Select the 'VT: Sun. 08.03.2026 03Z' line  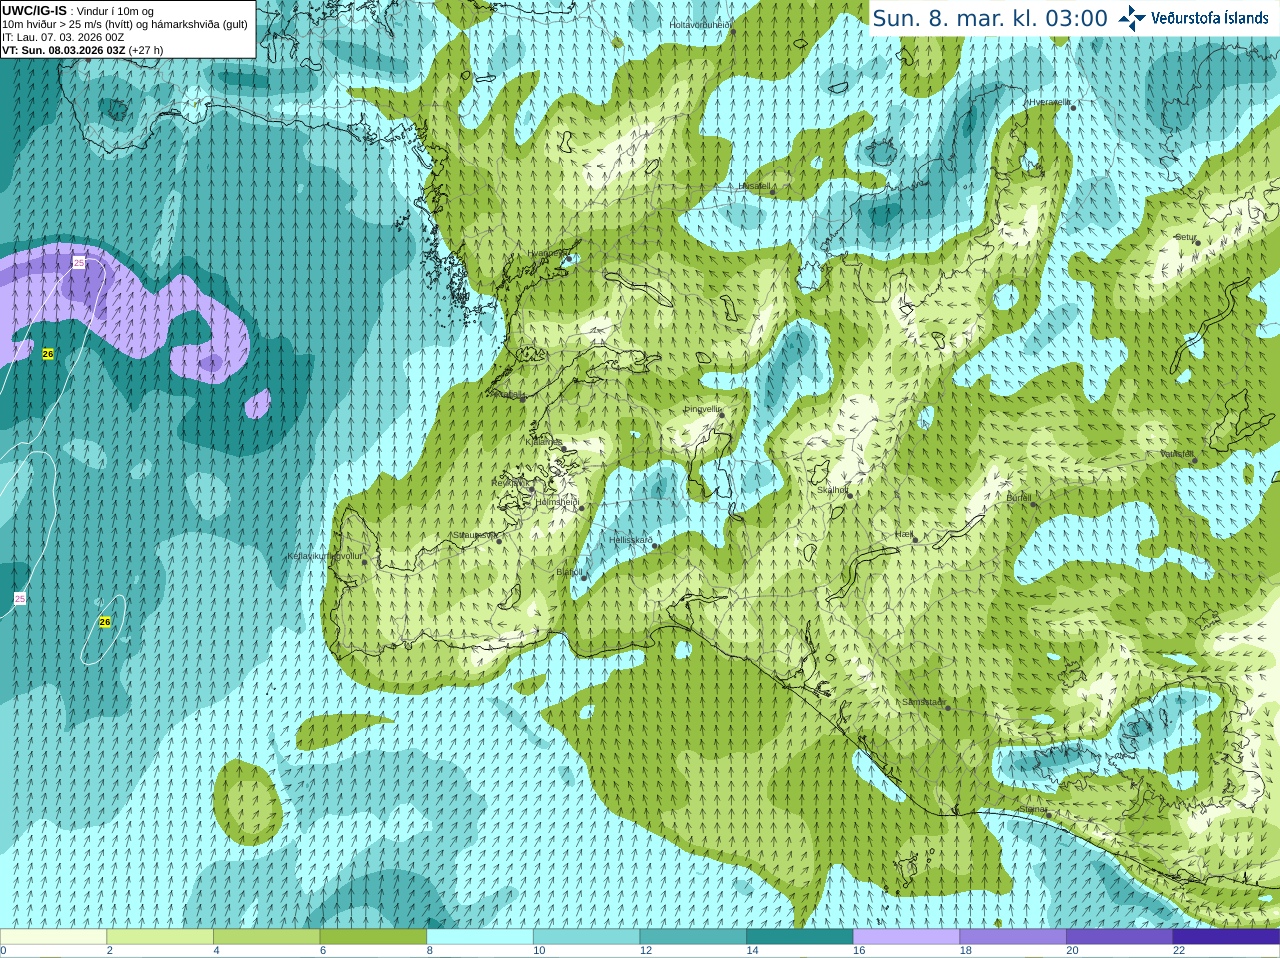[64, 50]
